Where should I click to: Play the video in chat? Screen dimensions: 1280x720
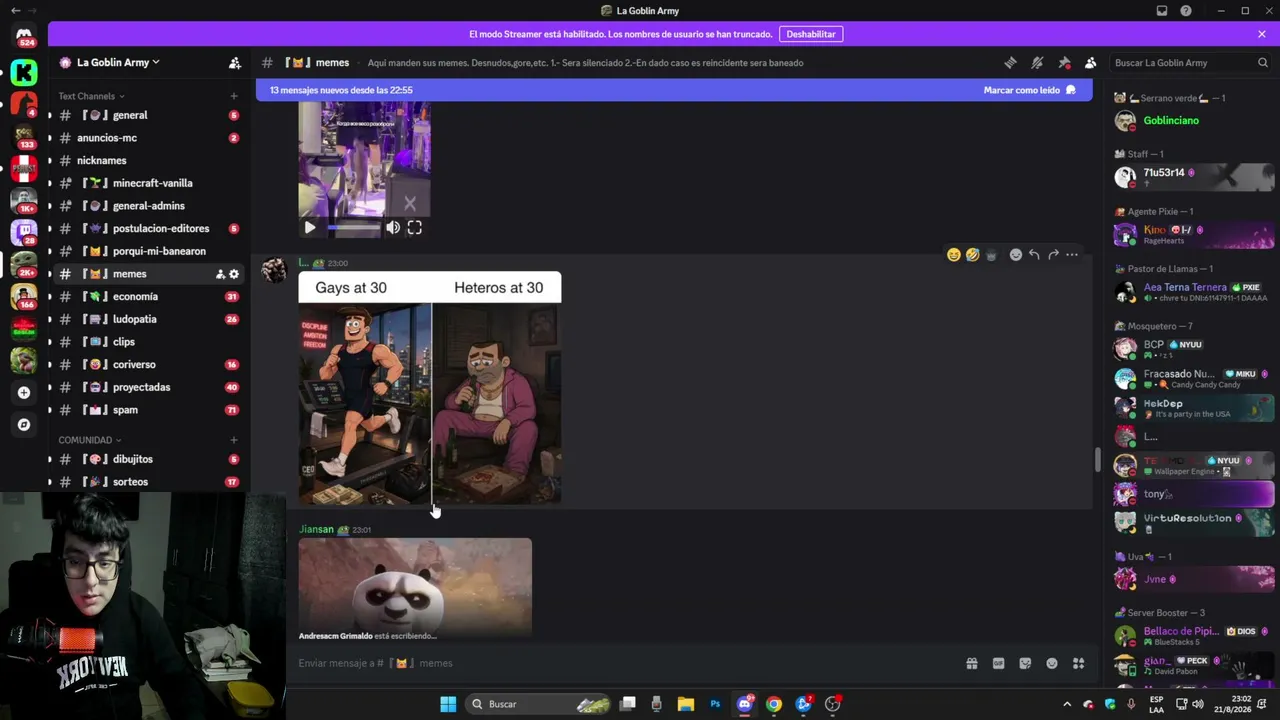coord(310,228)
